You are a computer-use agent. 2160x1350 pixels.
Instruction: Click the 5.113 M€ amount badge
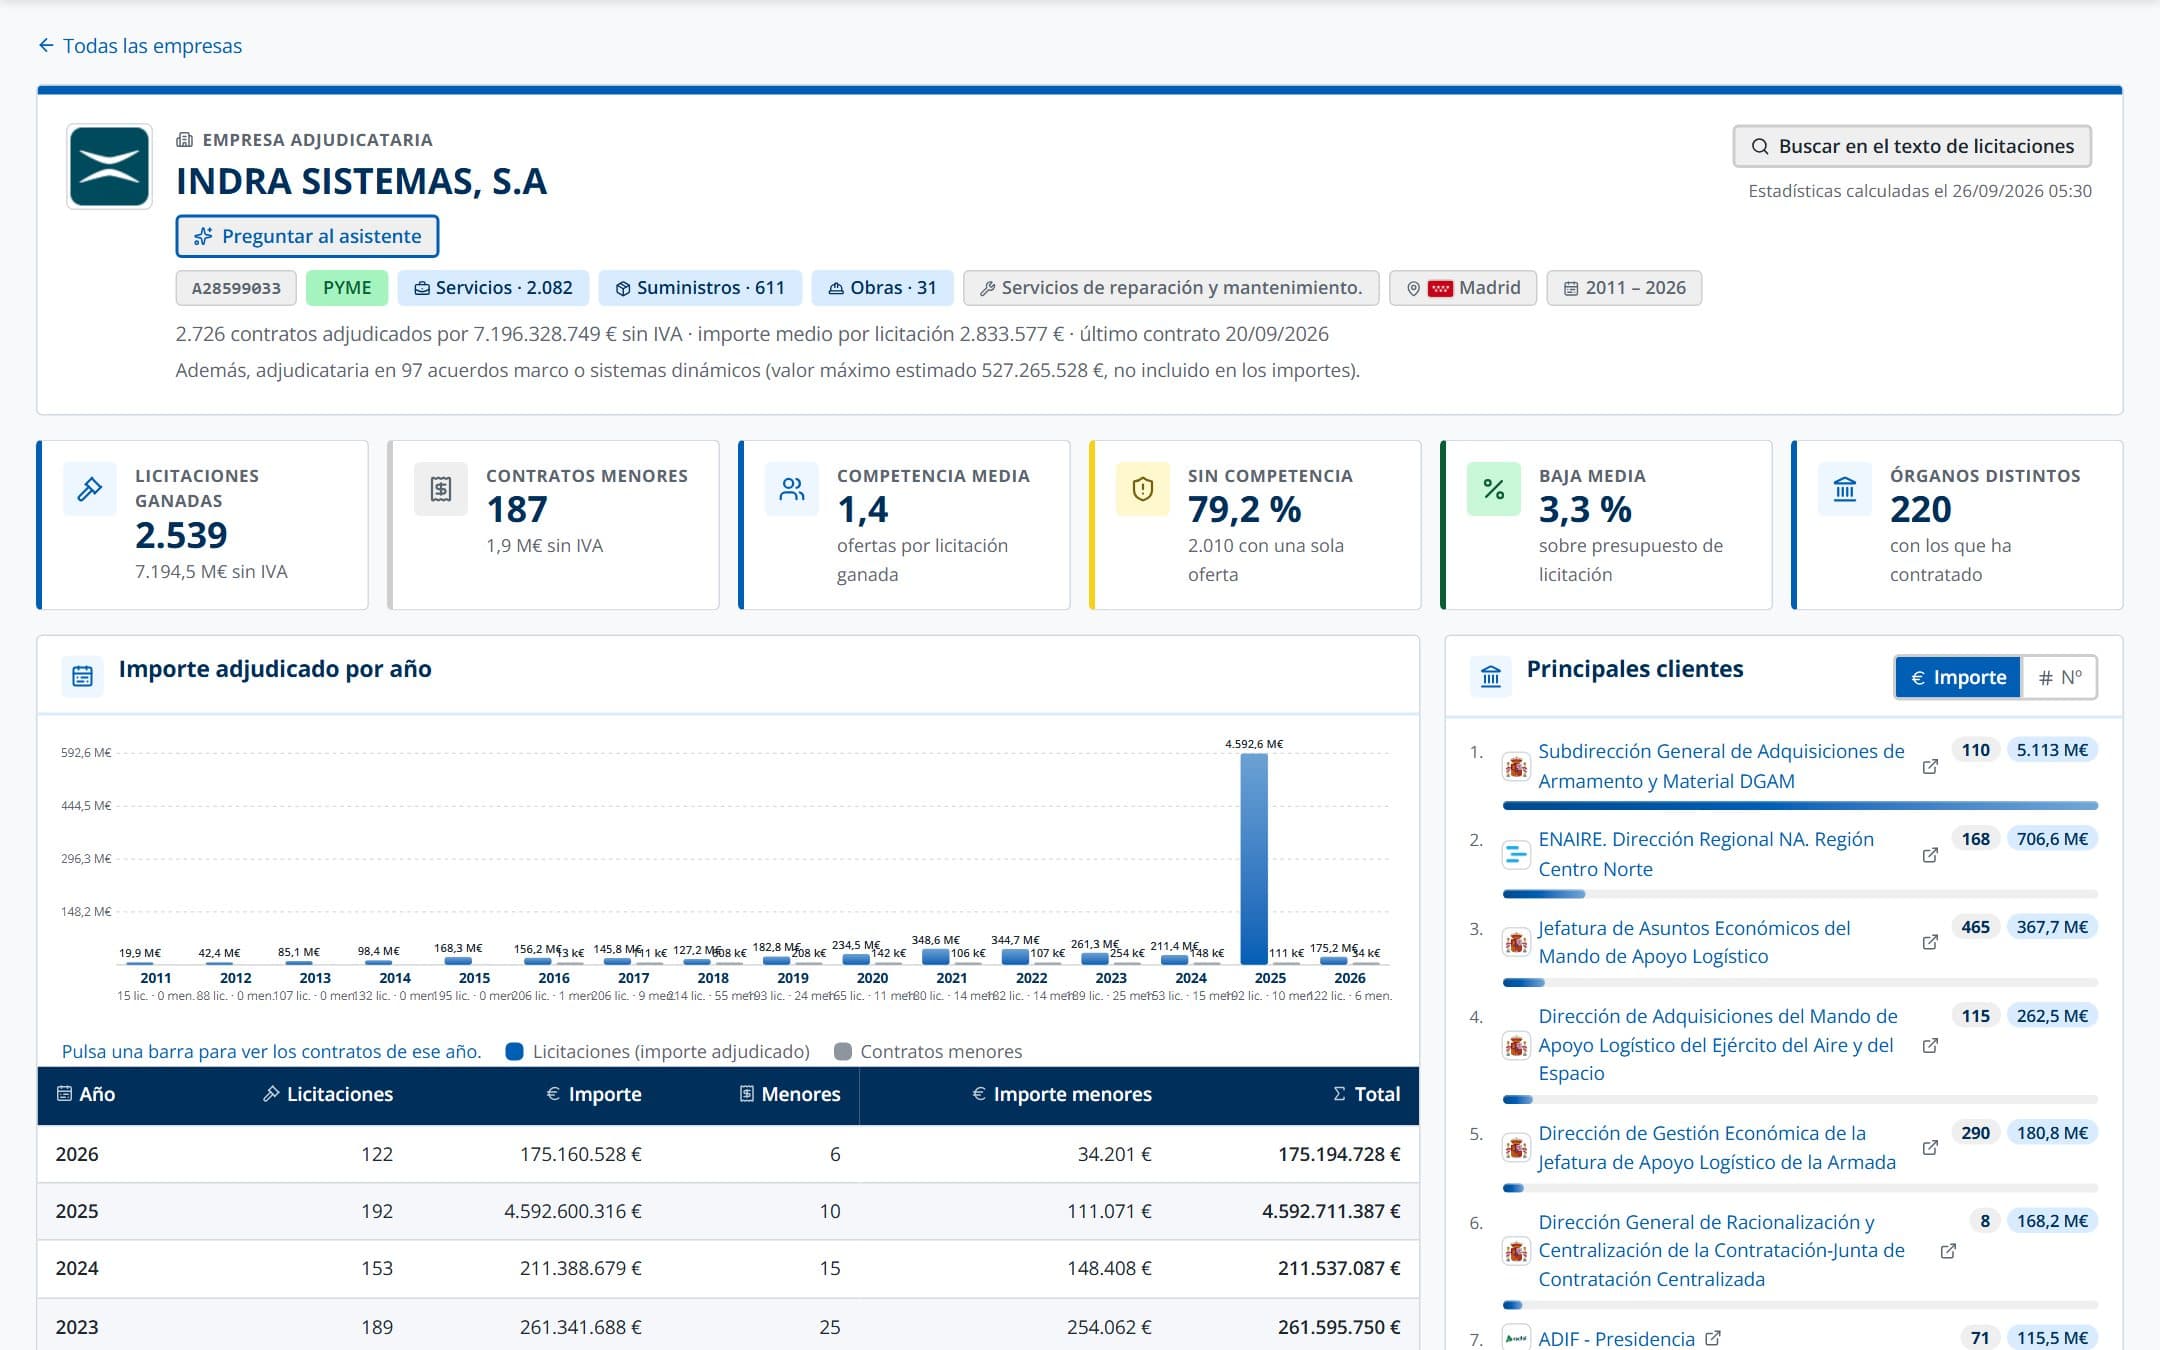point(2052,750)
